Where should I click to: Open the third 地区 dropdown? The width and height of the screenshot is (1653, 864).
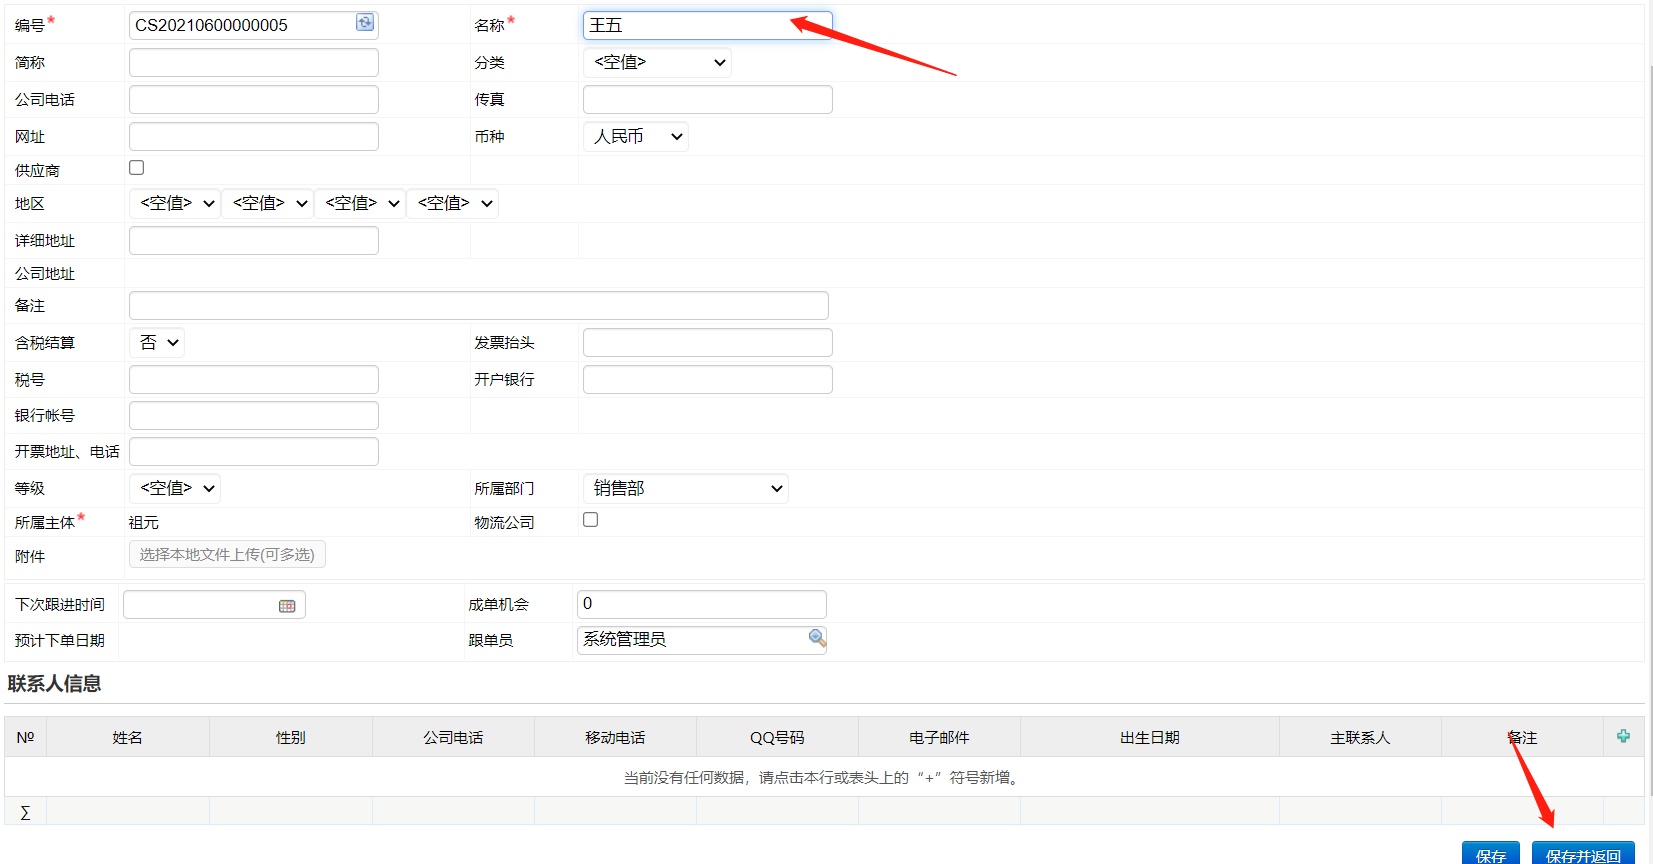click(360, 203)
